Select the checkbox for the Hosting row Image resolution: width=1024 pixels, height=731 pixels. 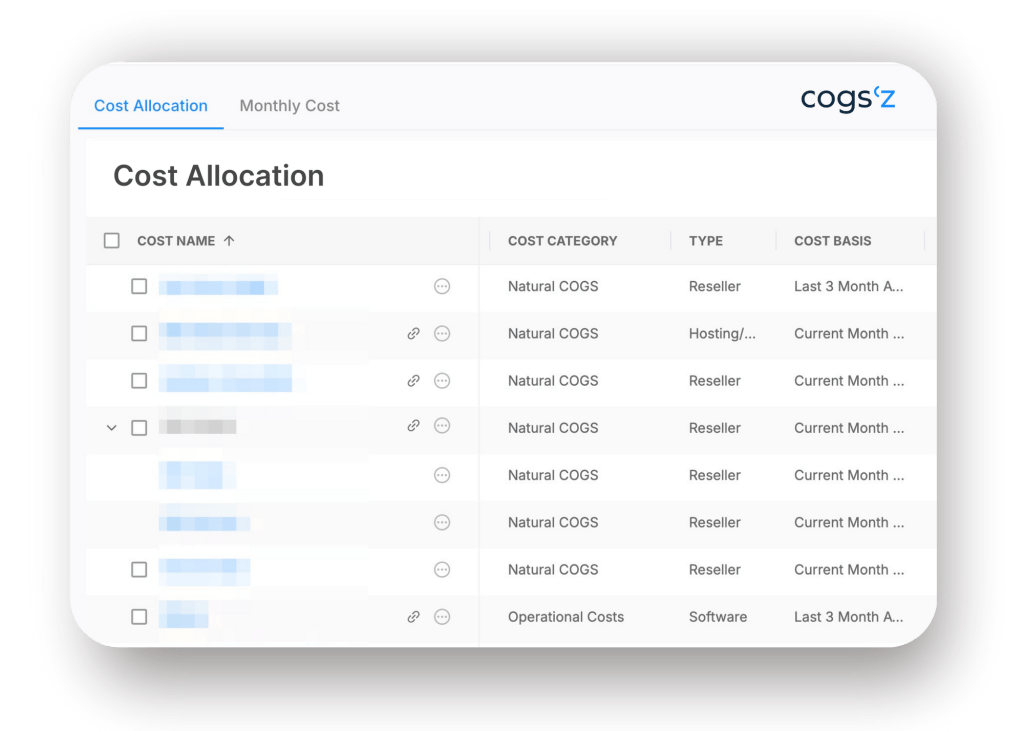coord(139,334)
